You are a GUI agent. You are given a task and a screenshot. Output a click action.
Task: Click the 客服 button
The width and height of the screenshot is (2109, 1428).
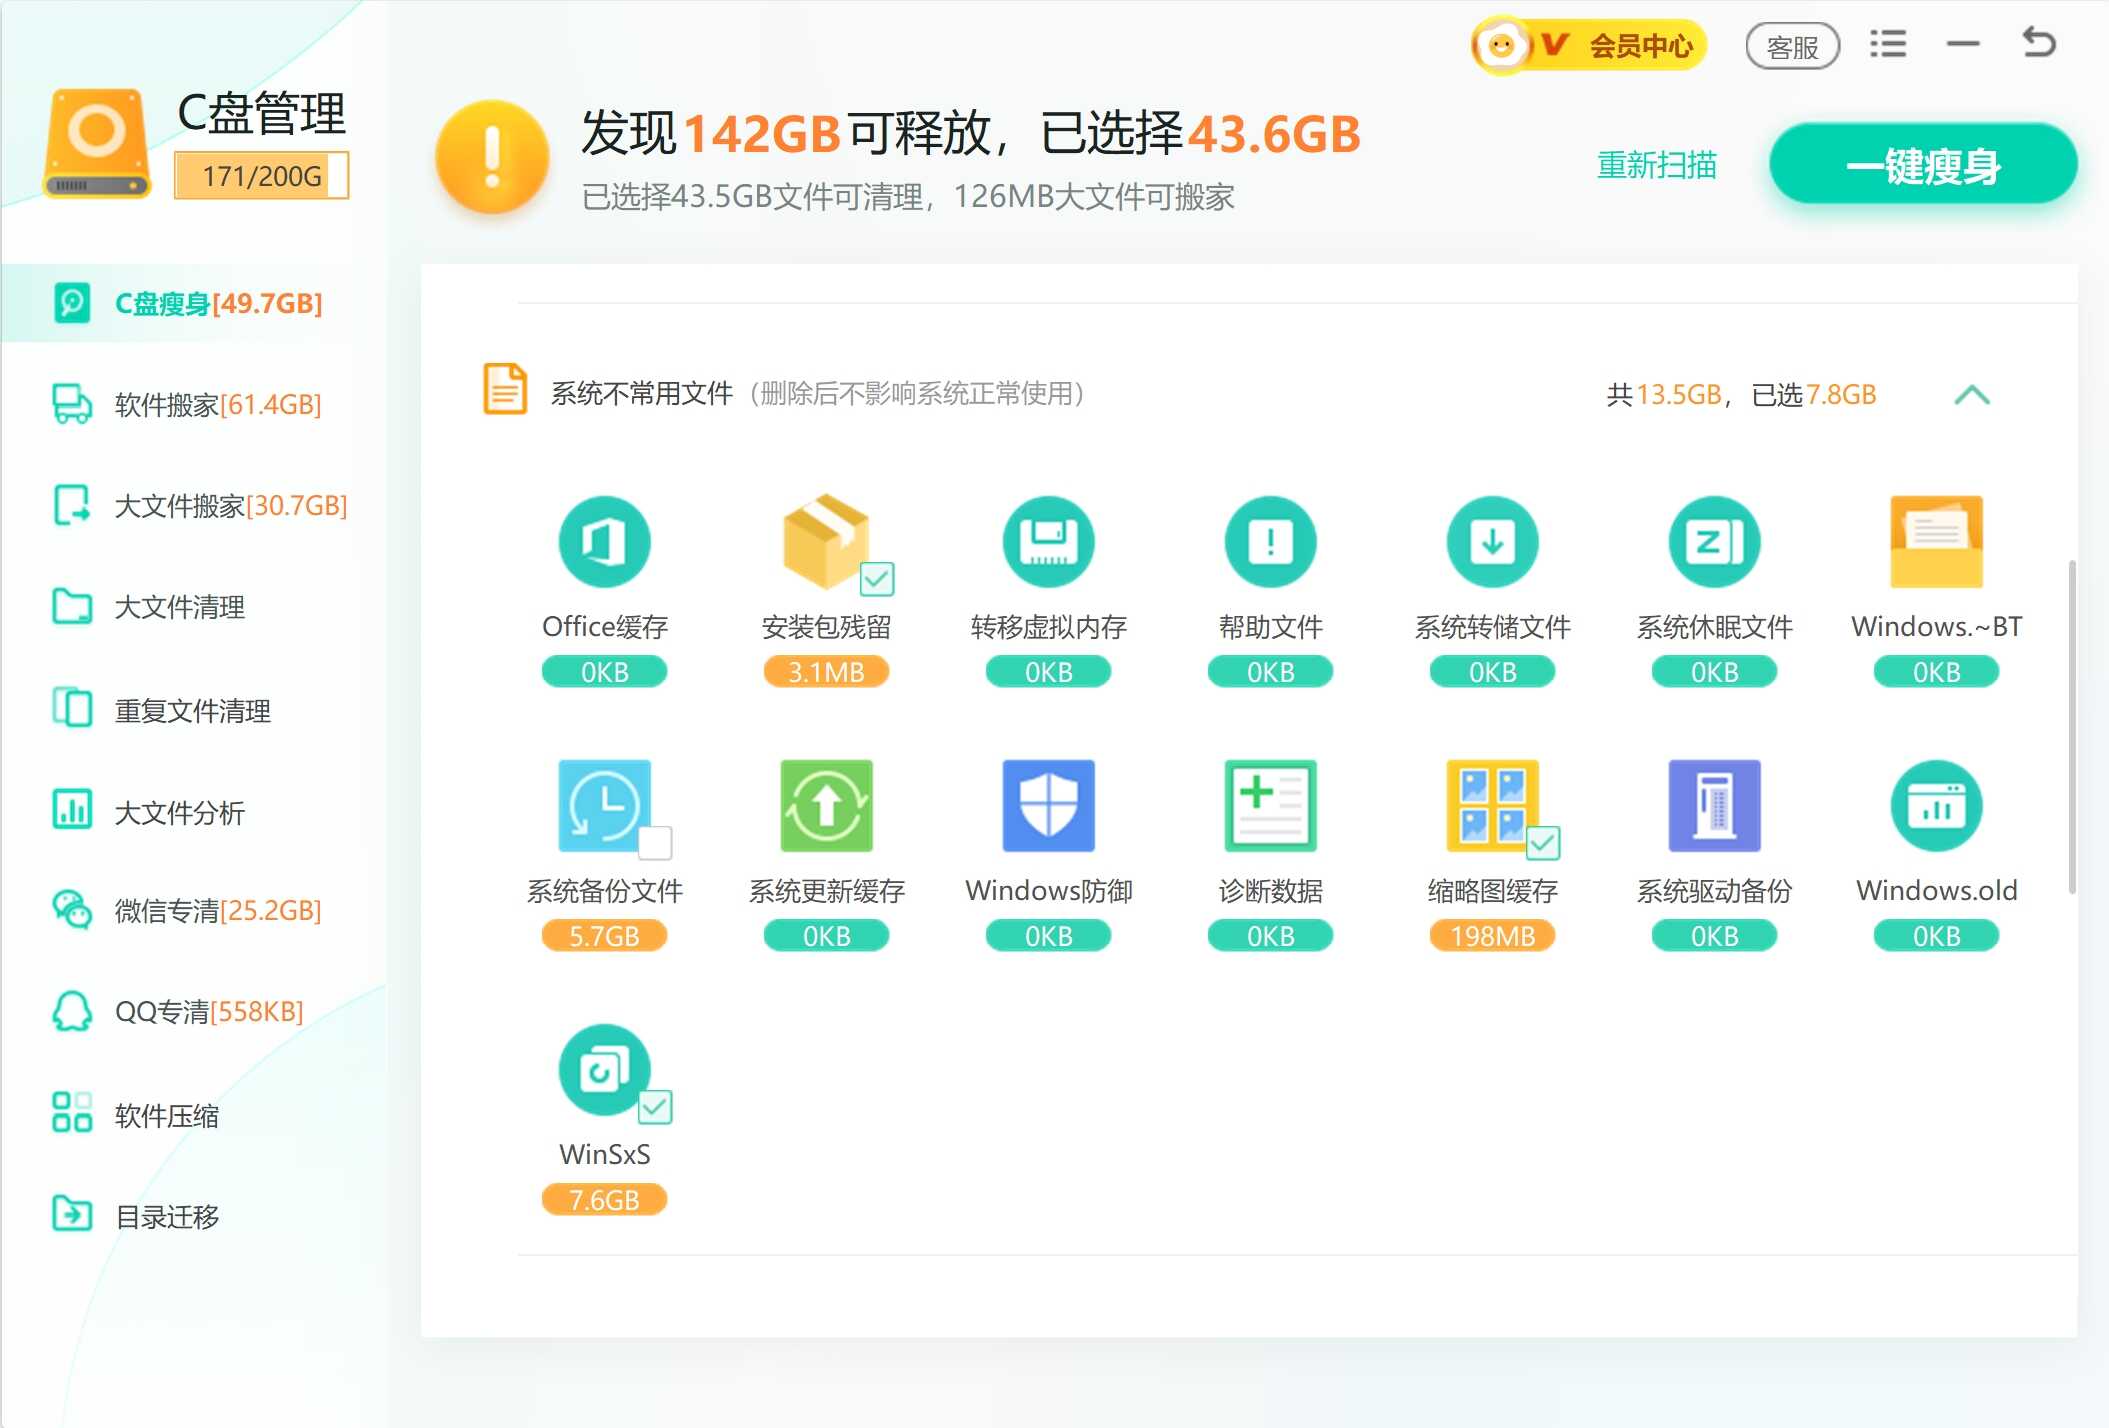pyautogui.click(x=1792, y=46)
